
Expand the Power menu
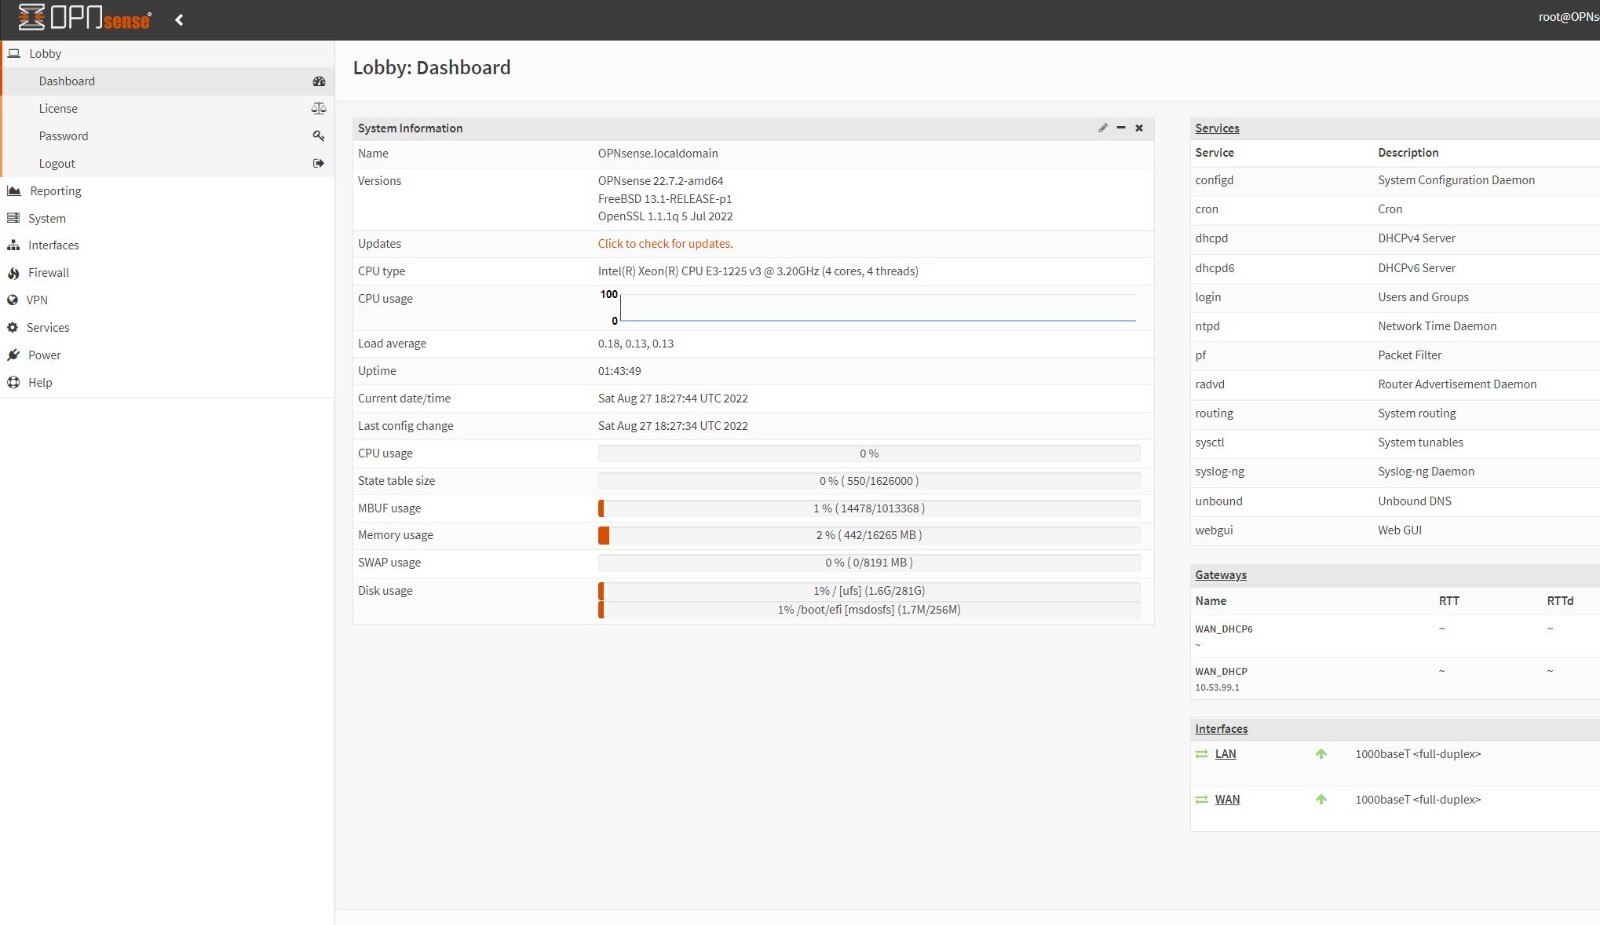(167, 355)
